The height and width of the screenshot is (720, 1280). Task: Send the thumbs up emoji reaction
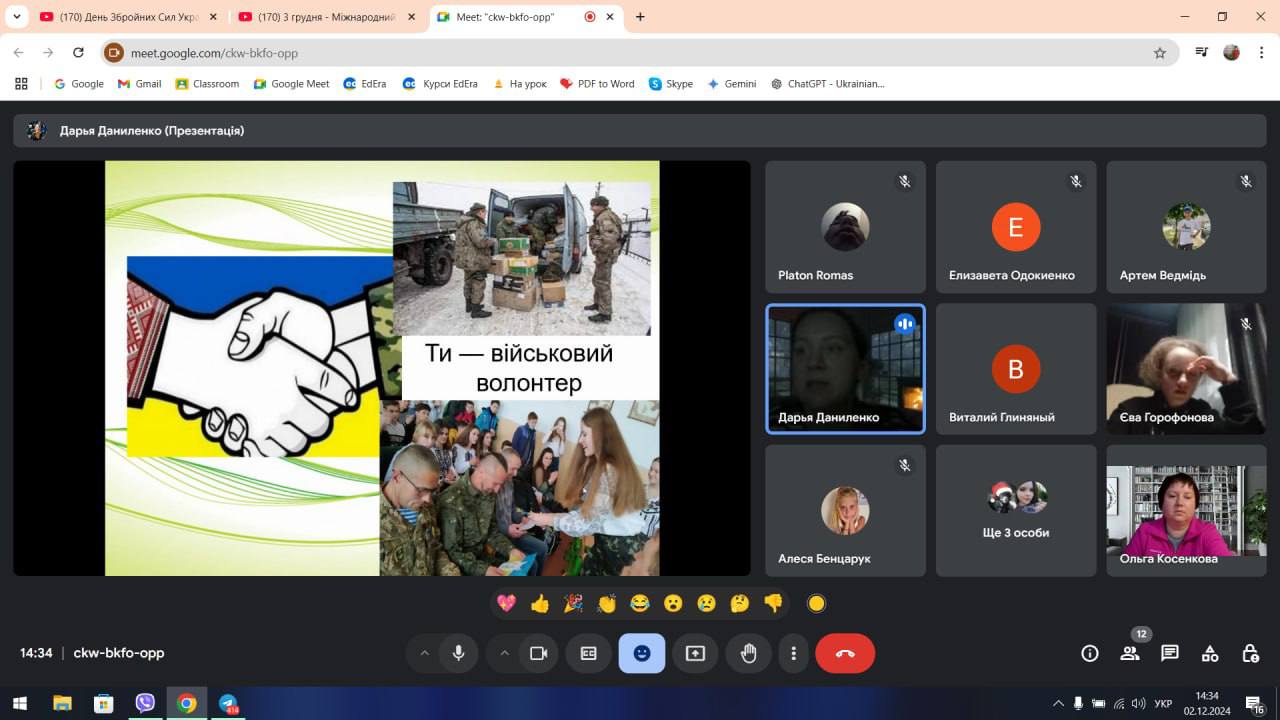pos(540,603)
